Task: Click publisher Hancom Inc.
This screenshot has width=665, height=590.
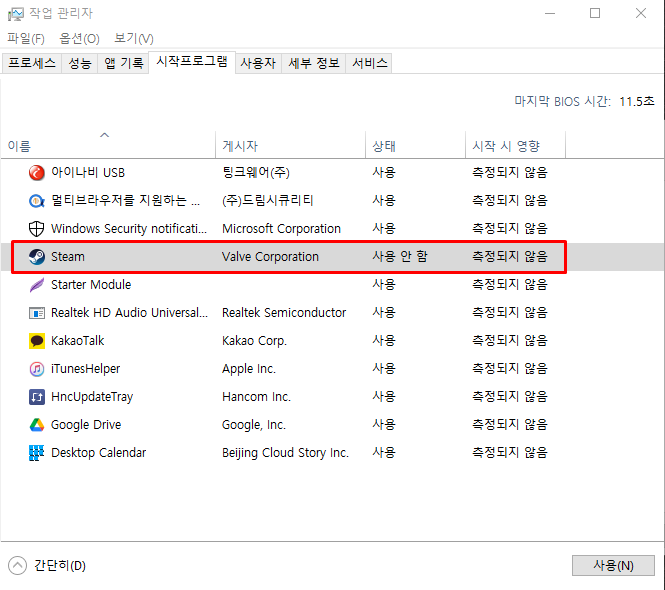Action: [x=256, y=397]
